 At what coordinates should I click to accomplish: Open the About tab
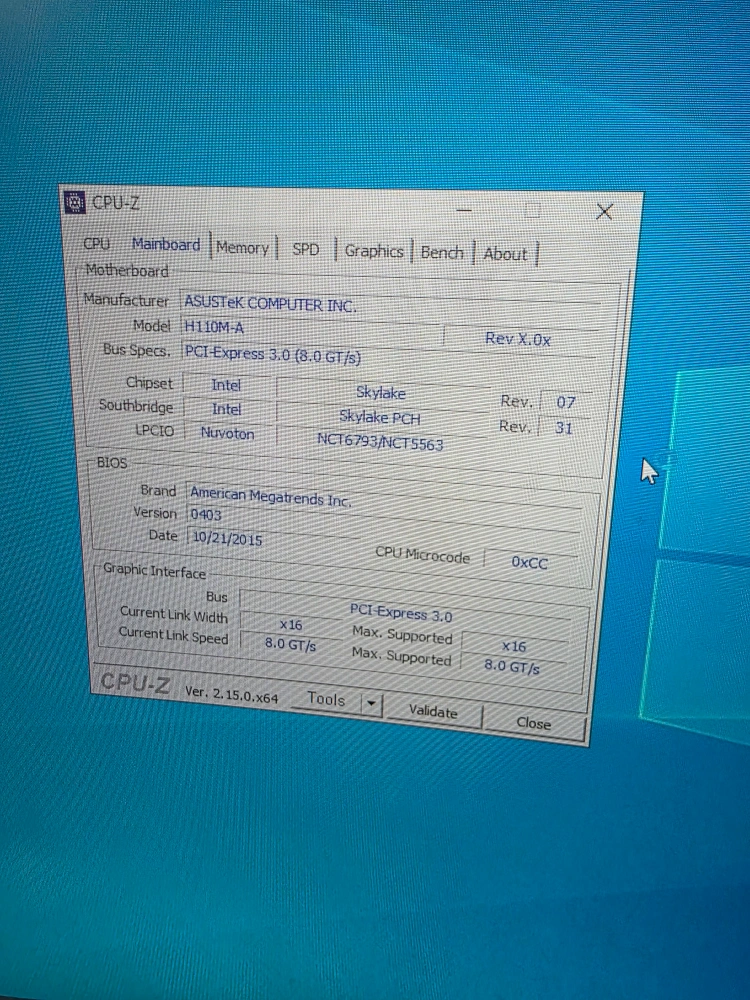[505, 254]
